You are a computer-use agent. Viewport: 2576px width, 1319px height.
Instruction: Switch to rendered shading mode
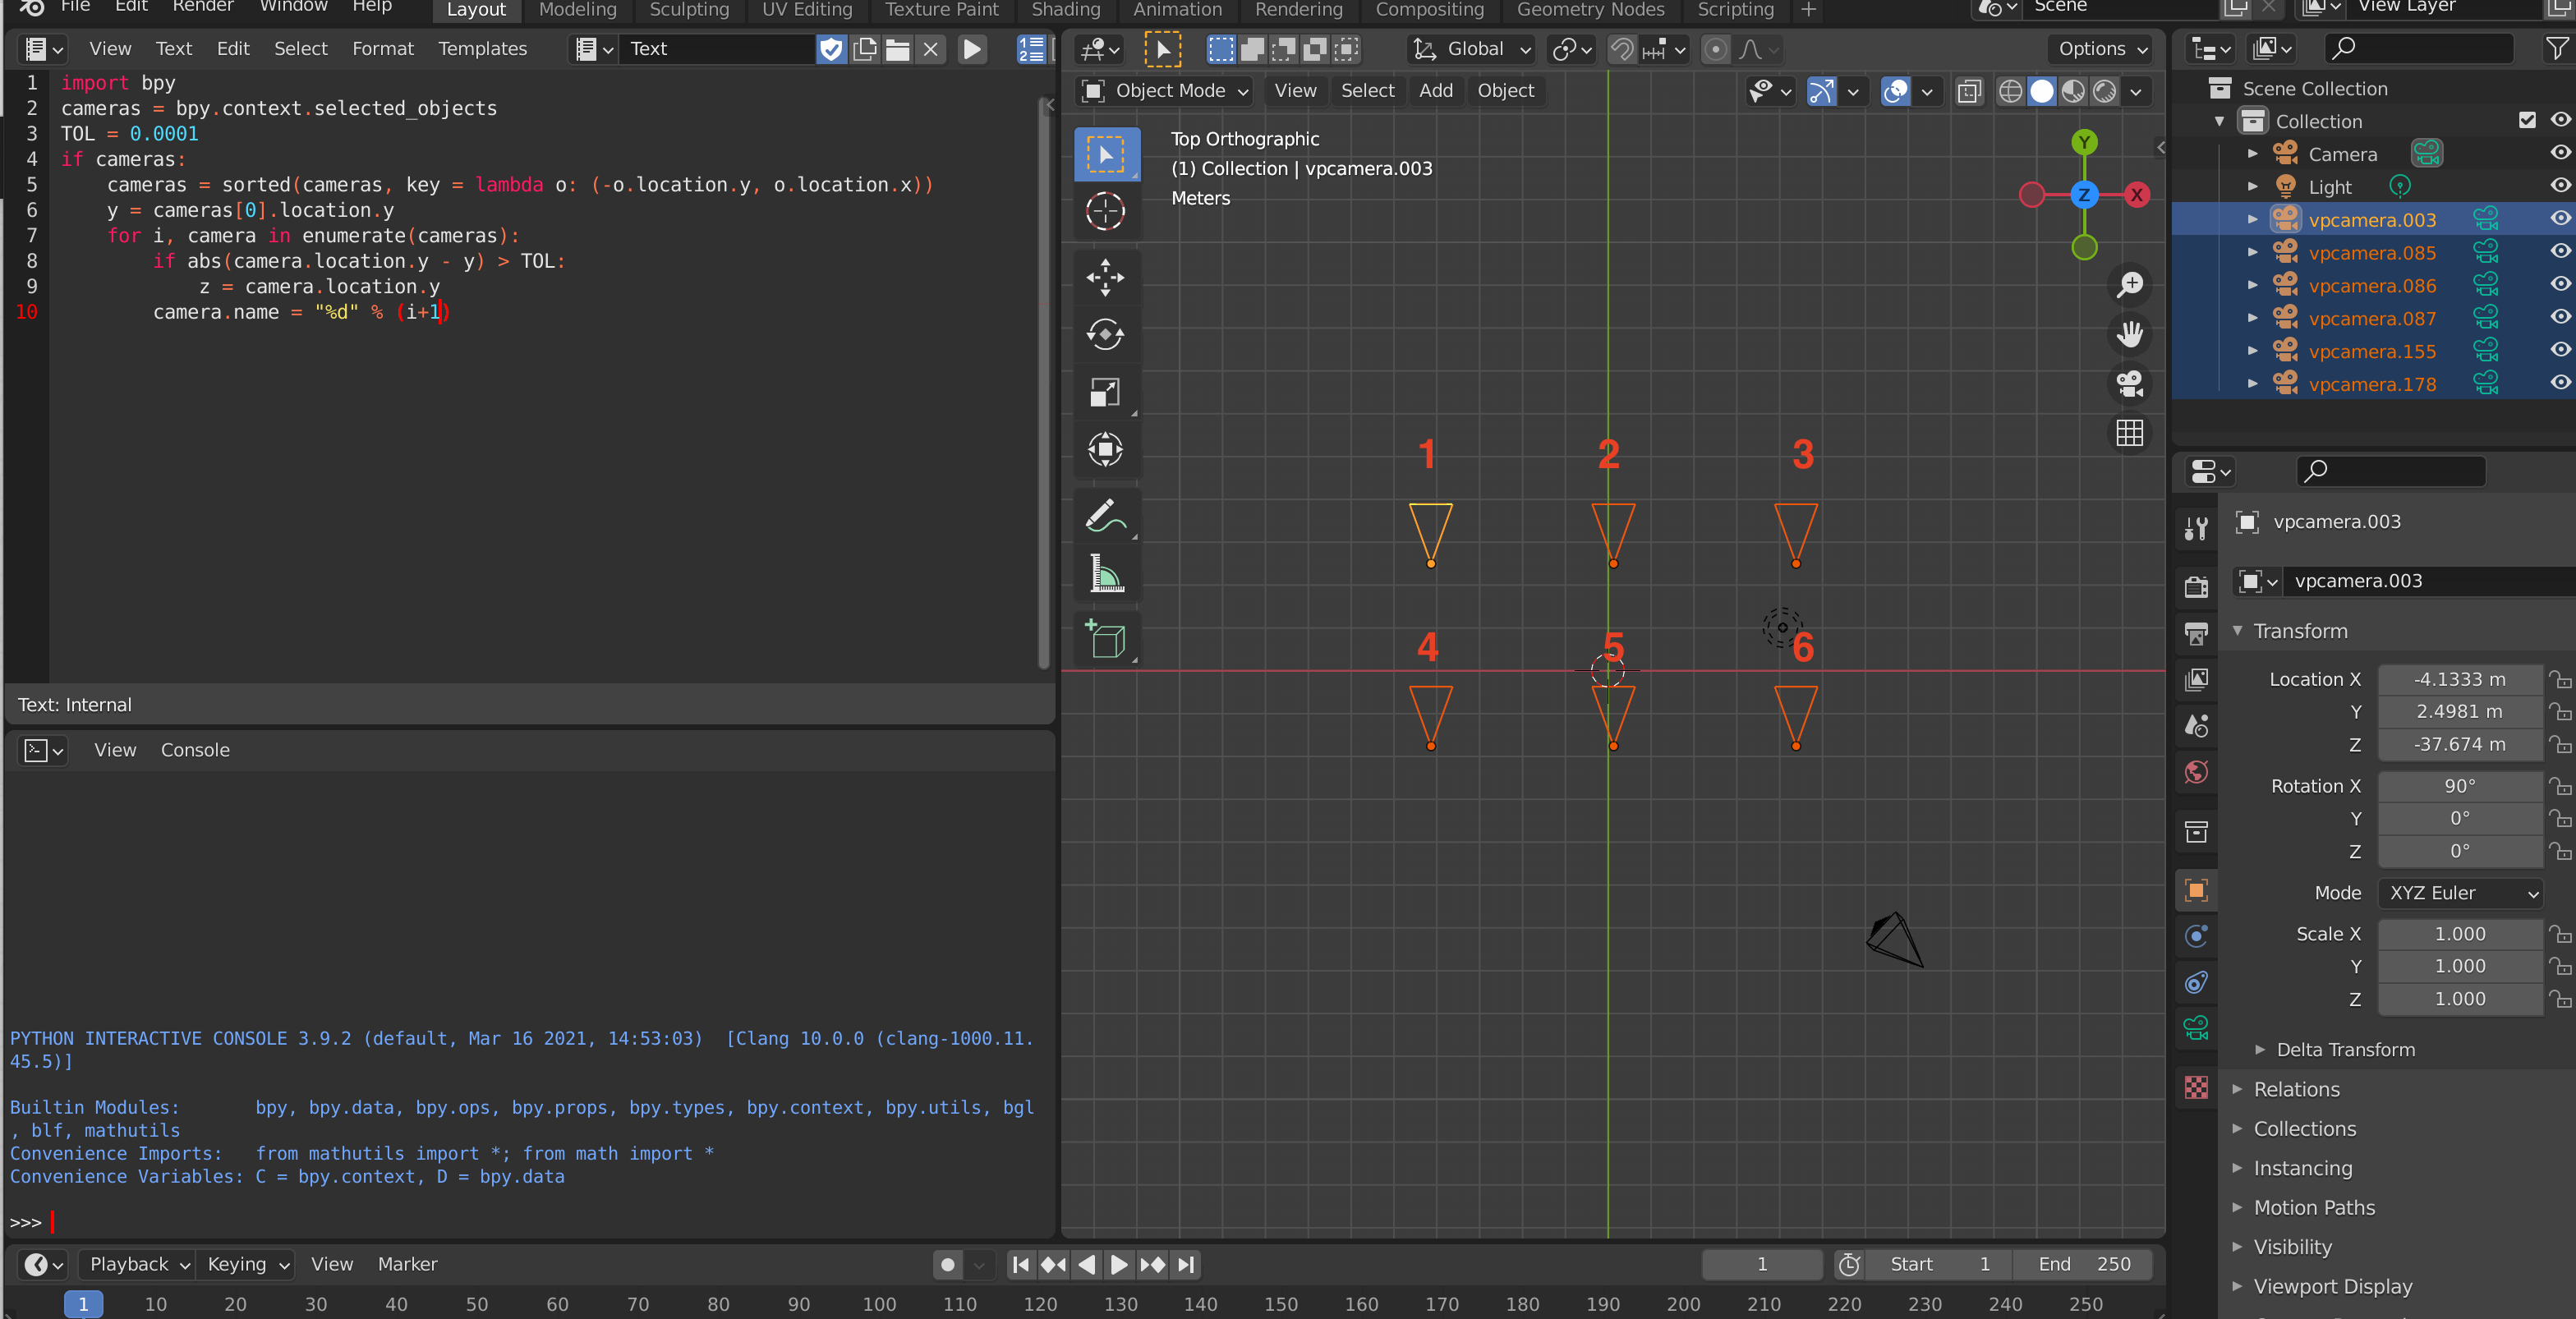point(2105,92)
